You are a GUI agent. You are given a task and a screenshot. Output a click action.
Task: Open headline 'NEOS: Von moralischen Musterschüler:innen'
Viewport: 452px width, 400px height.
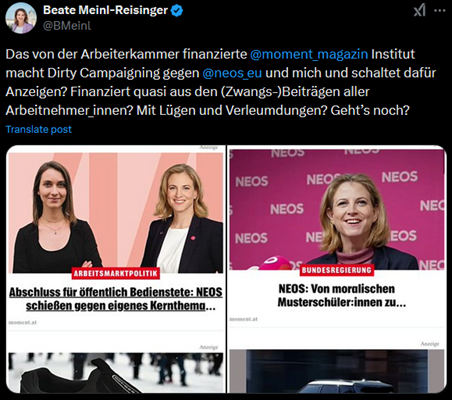337,296
